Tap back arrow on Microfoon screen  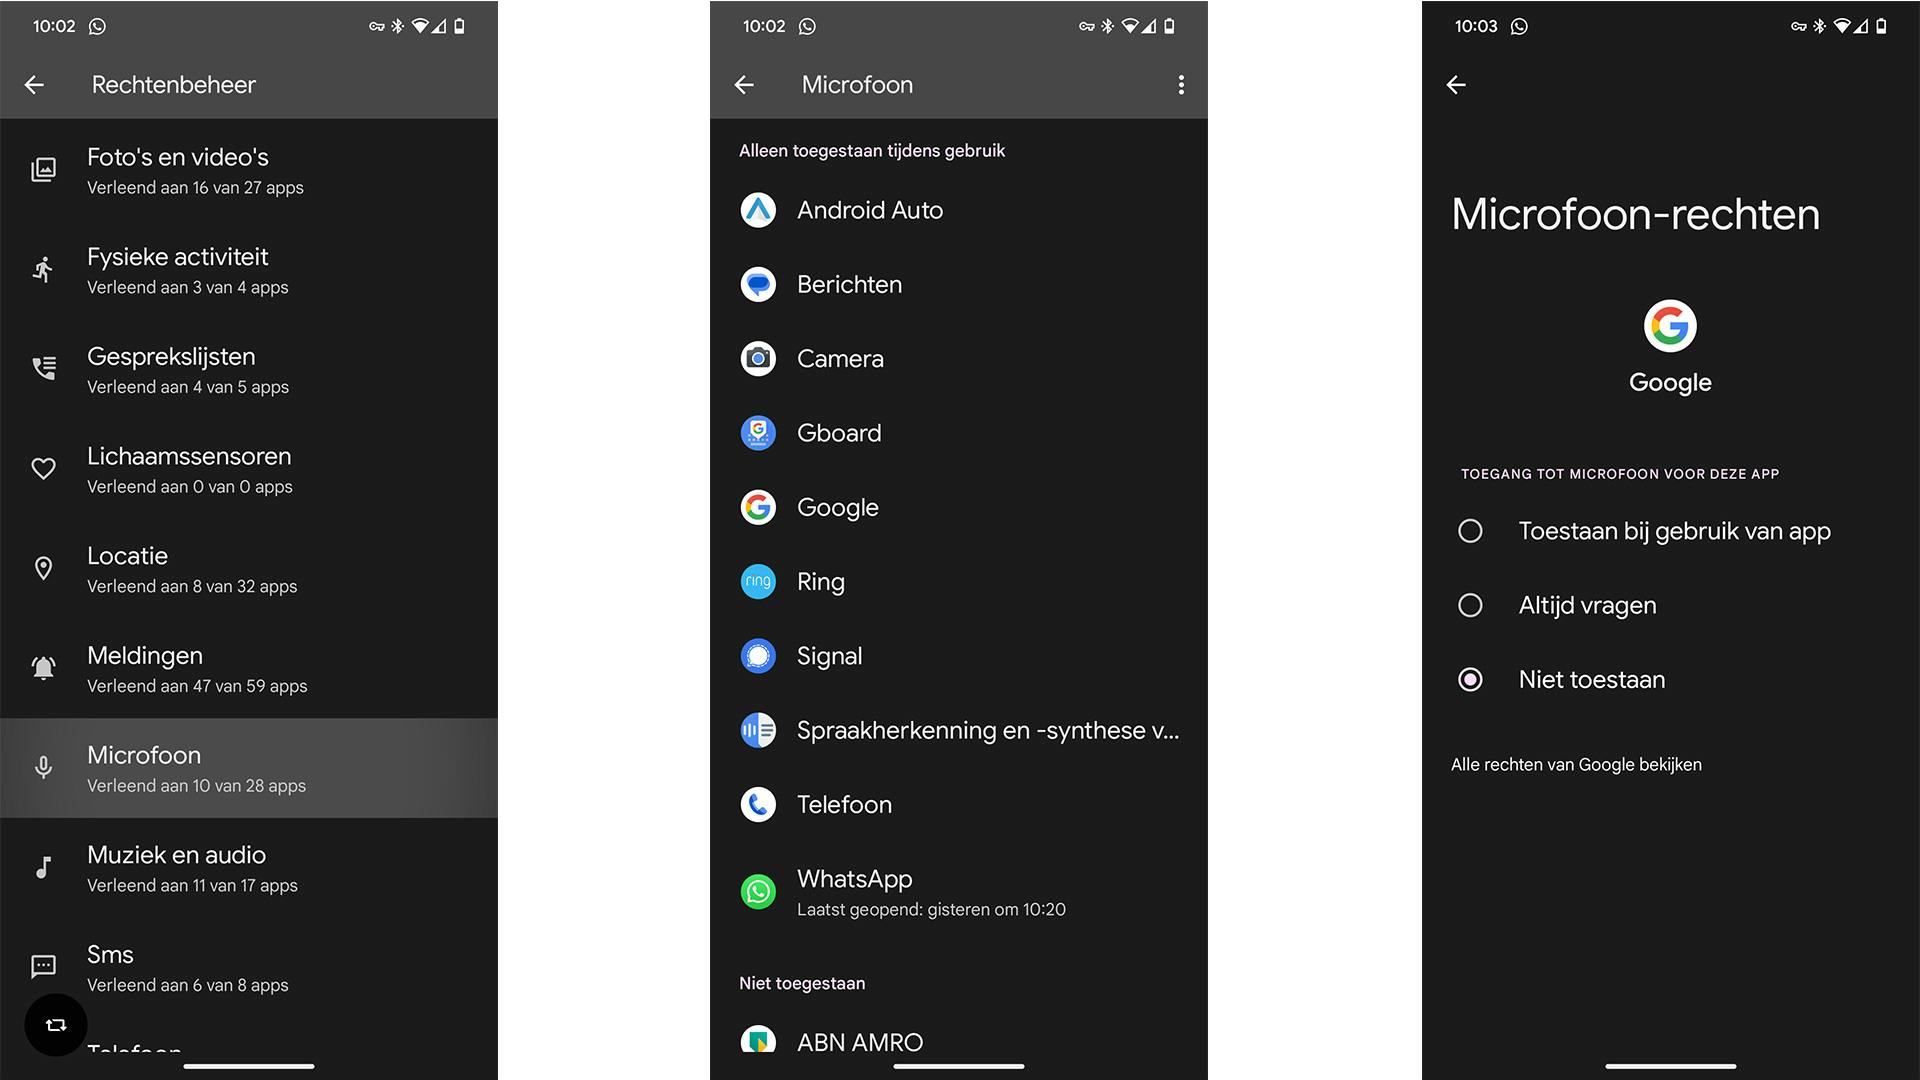point(744,85)
